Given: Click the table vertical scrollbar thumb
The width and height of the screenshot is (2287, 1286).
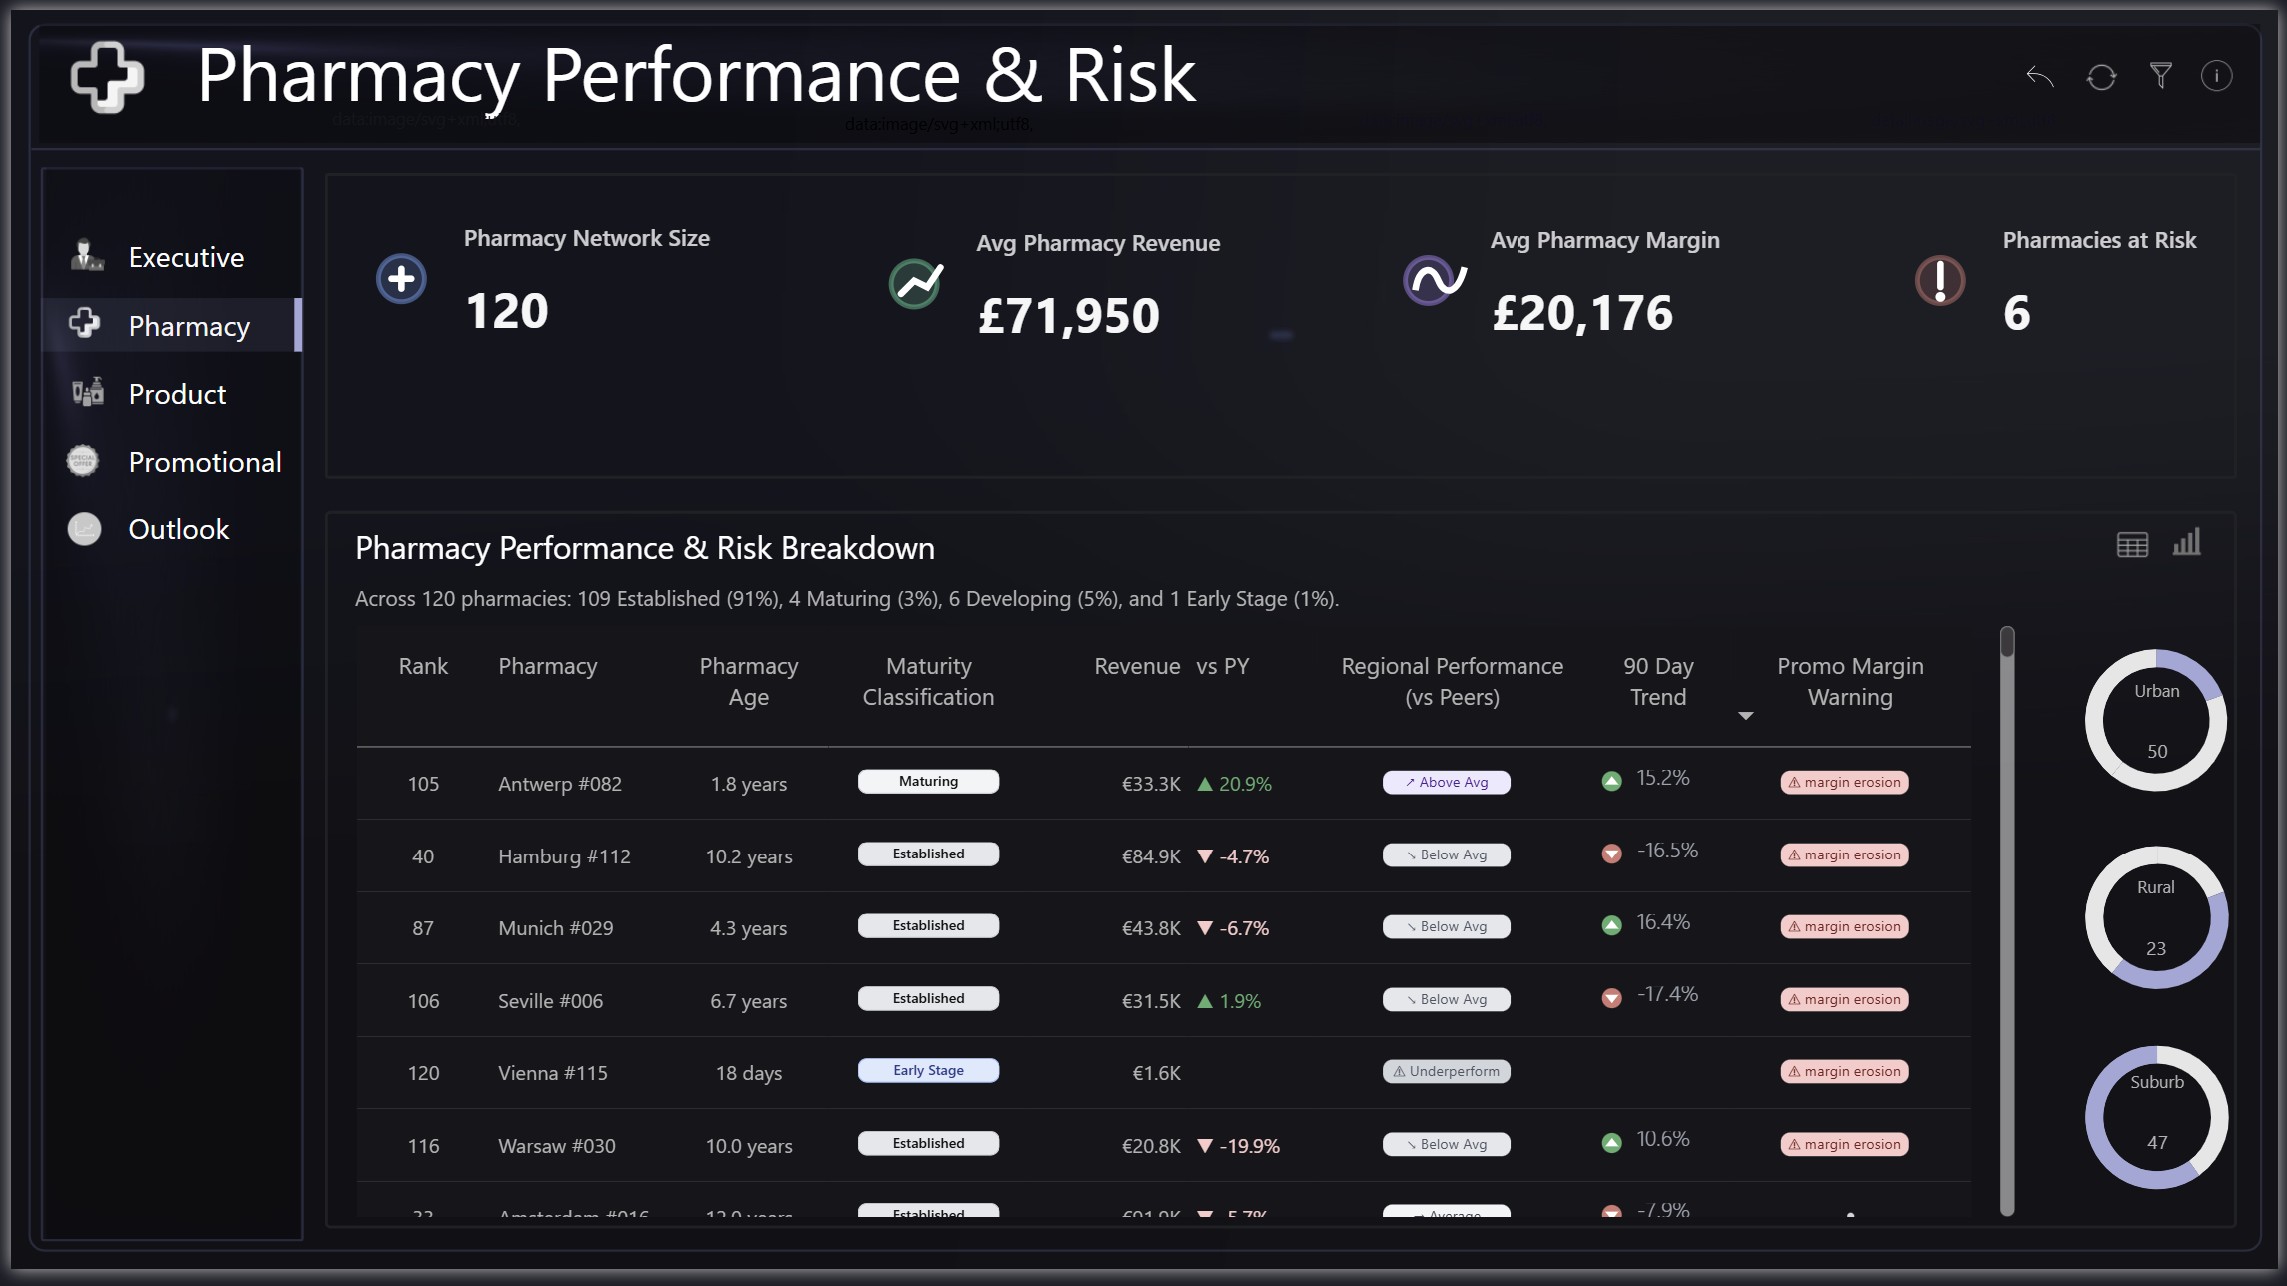Looking at the screenshot, I should pyautogui.click(x=2006, y=642).
